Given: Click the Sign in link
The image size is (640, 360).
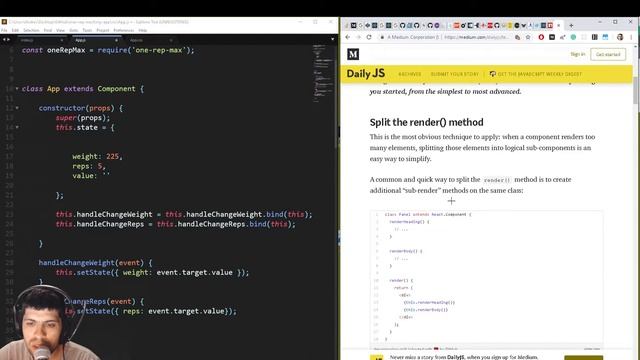Looking at the screenshot, I should [x=578, y=54].
